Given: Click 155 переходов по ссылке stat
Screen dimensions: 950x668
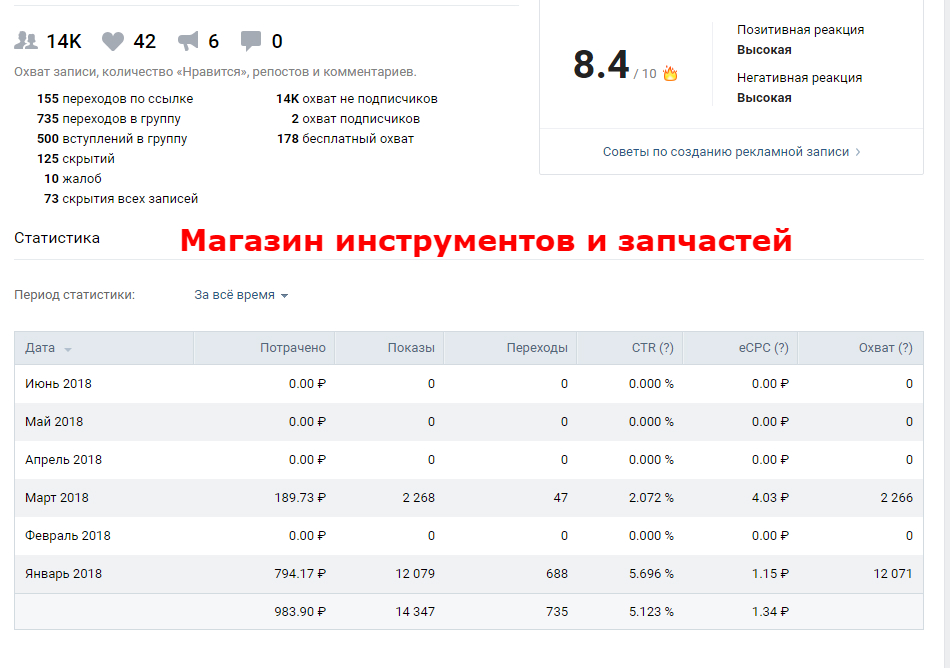Looking at the screenshot, I should tap(115, 99).
